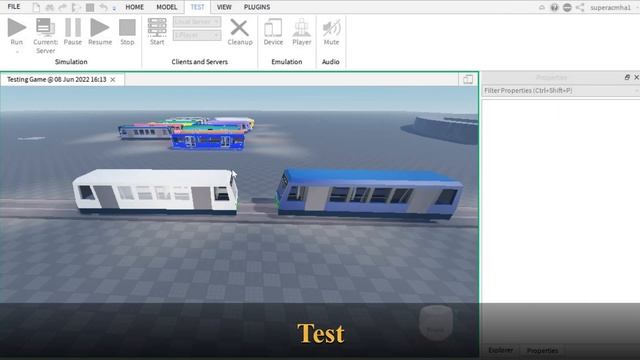Click the New file quick-access icon

tap(36, 7)
